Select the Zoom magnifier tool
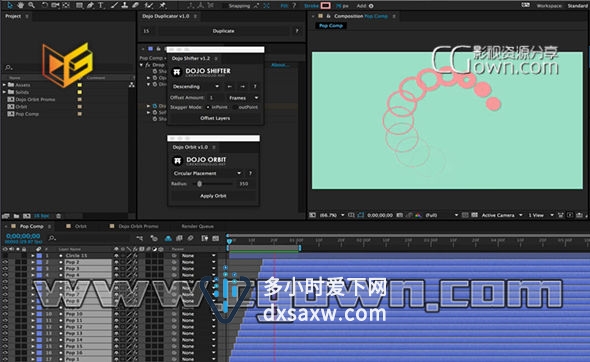 click(32, 5)
